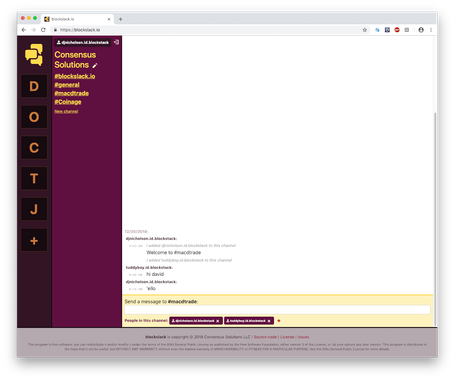Bookmark page with the star icon
The image size is (455, 380).
[365, 30]
